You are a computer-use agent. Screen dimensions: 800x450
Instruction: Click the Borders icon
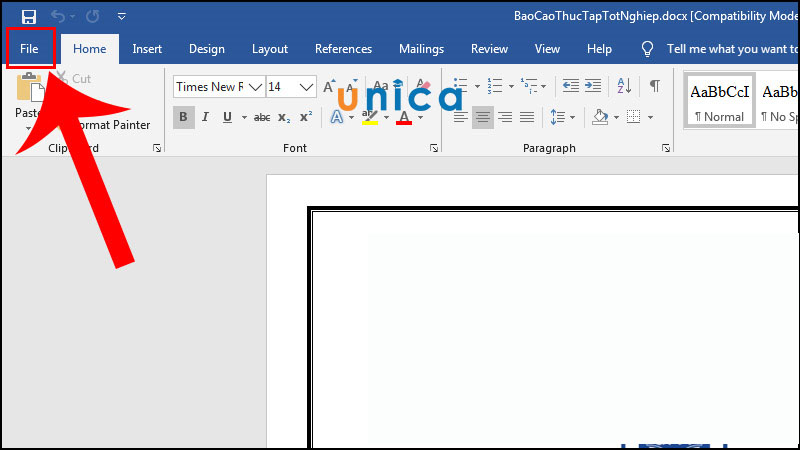(634, 117)
